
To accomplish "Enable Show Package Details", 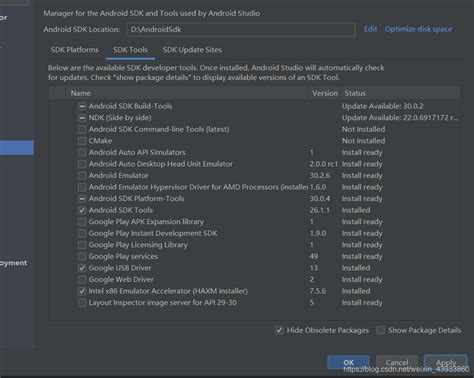I will [380, 330].
